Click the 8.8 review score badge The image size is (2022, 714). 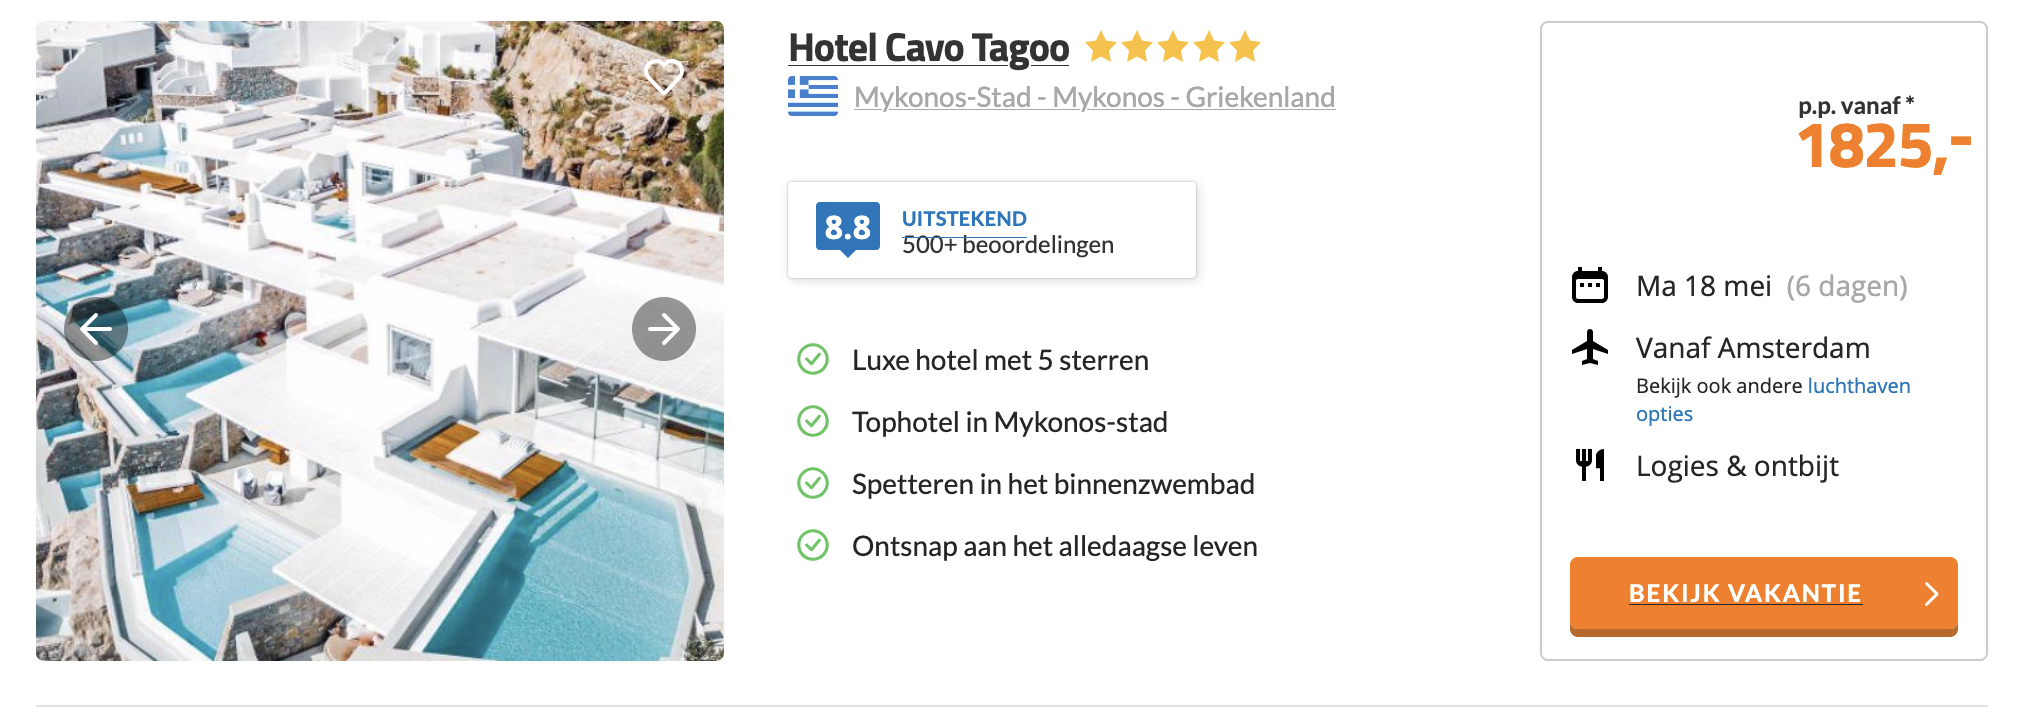(847, 229)
